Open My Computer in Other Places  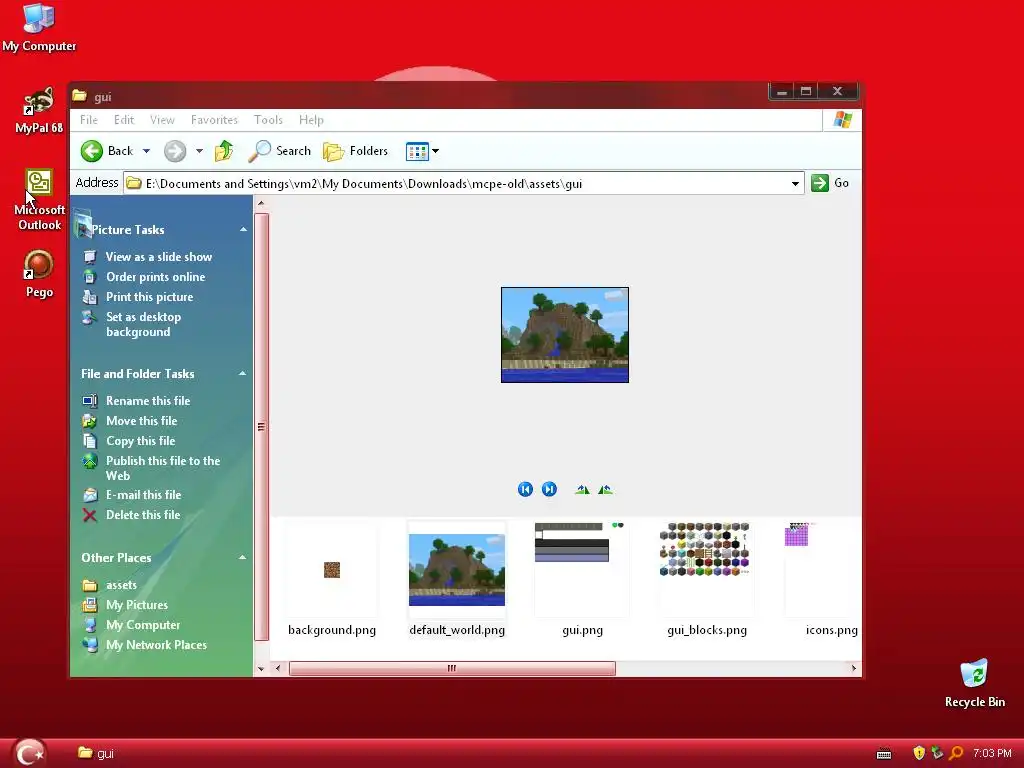click(x=143, y=625)
